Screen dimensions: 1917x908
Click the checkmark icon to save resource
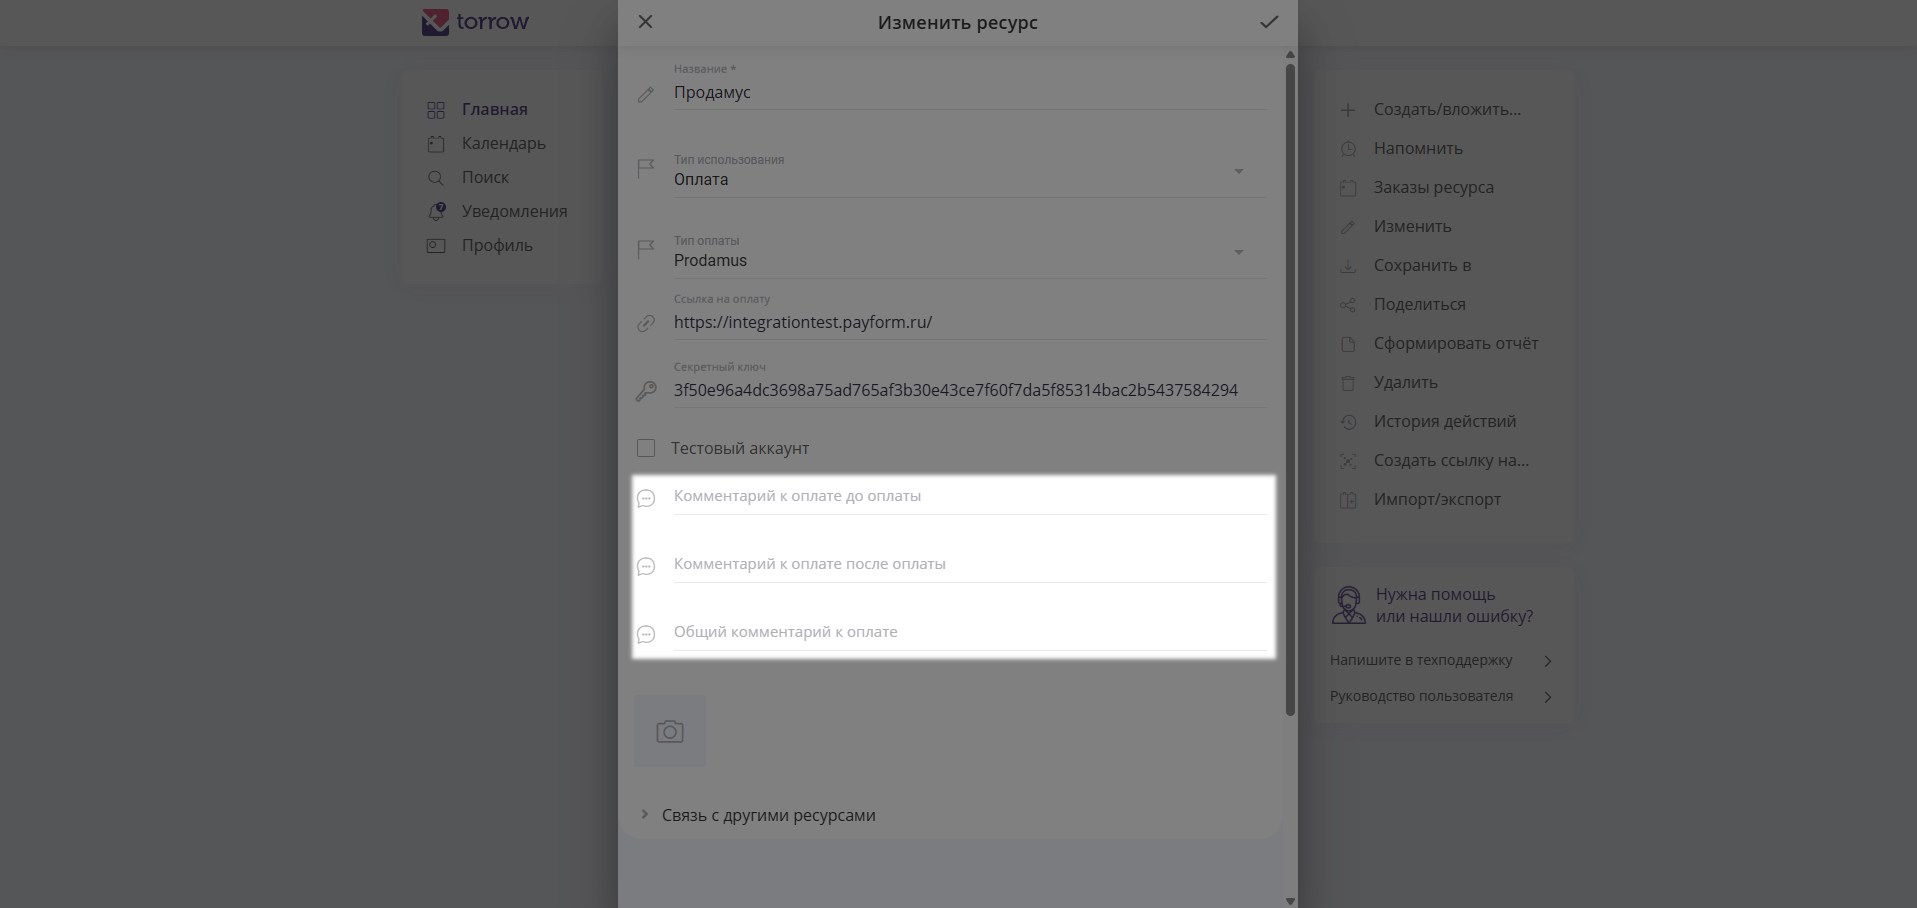click(1268, 22)
